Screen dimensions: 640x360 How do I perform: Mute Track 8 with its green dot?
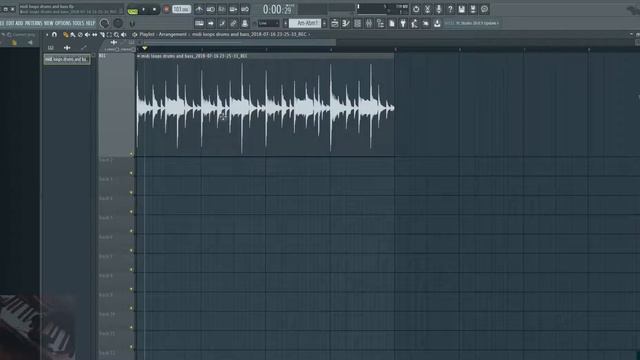pyautogui.click(x=131, y=289)
